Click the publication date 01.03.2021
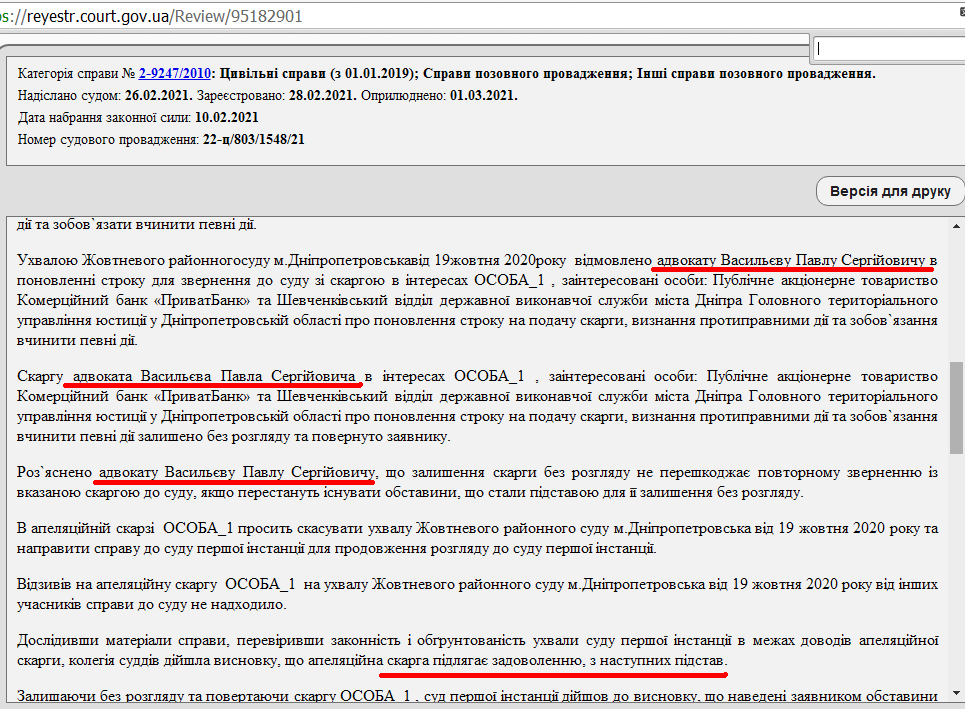Image resolution: width=965 pixels, height=709 pixels. [x=483, y=95]
